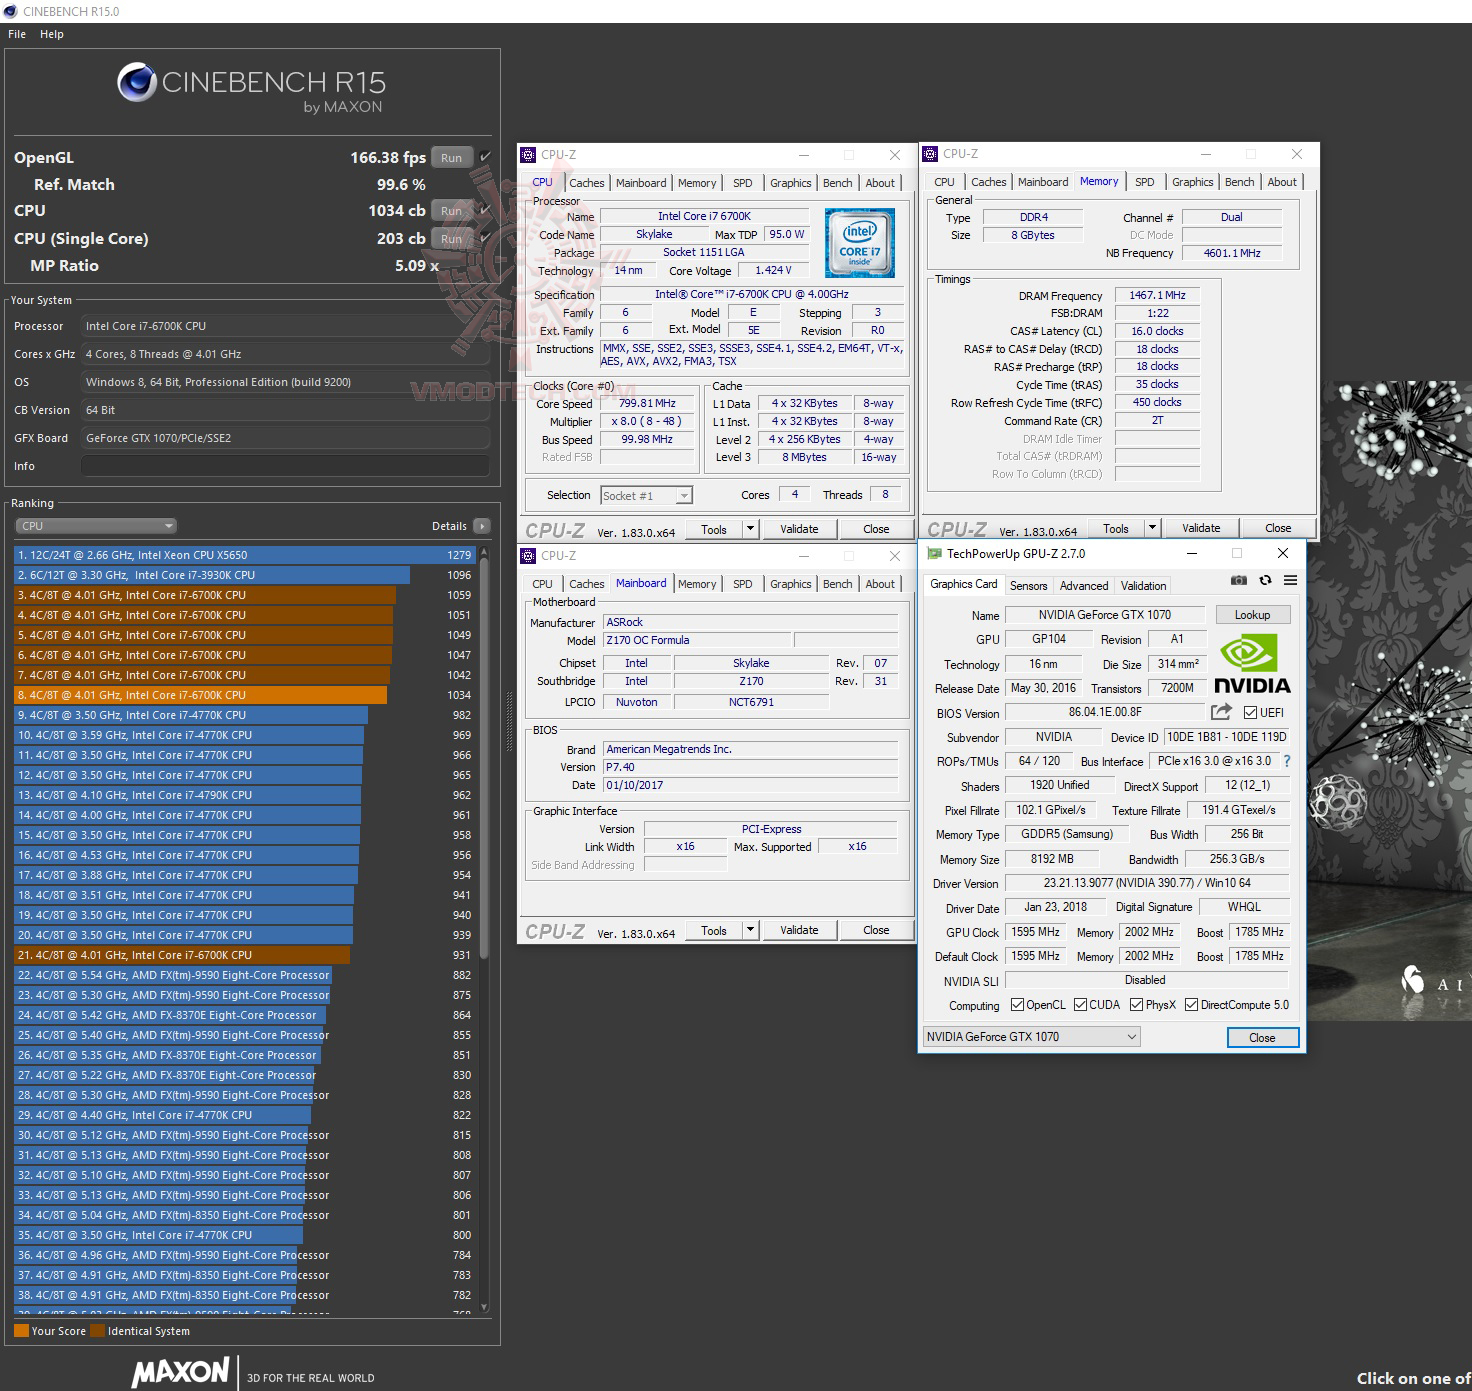
Task: Select ranking entry 21 with score 931
Action: [x=244, y=955]
